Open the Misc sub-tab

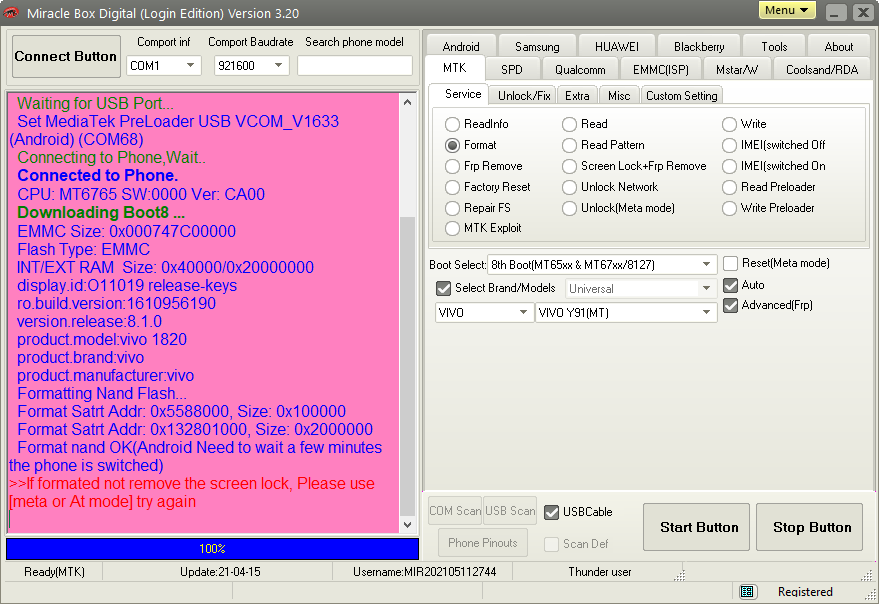[x=619, y=96]
